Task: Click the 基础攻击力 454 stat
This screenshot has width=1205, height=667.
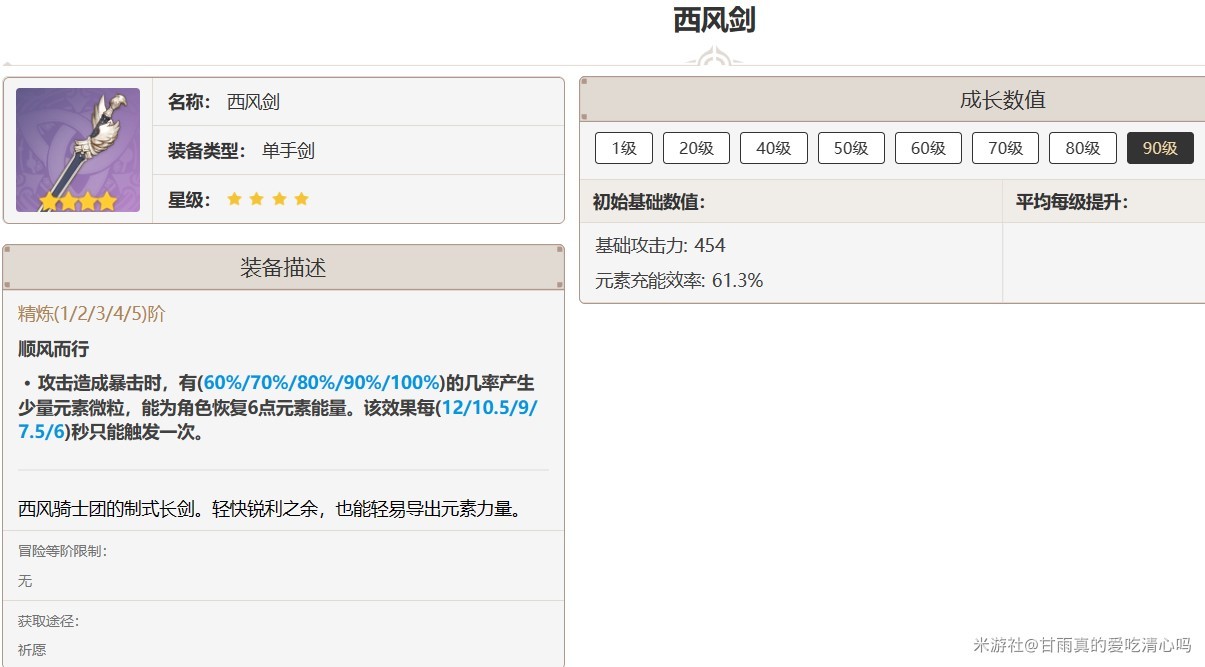Action: [660, 246]
